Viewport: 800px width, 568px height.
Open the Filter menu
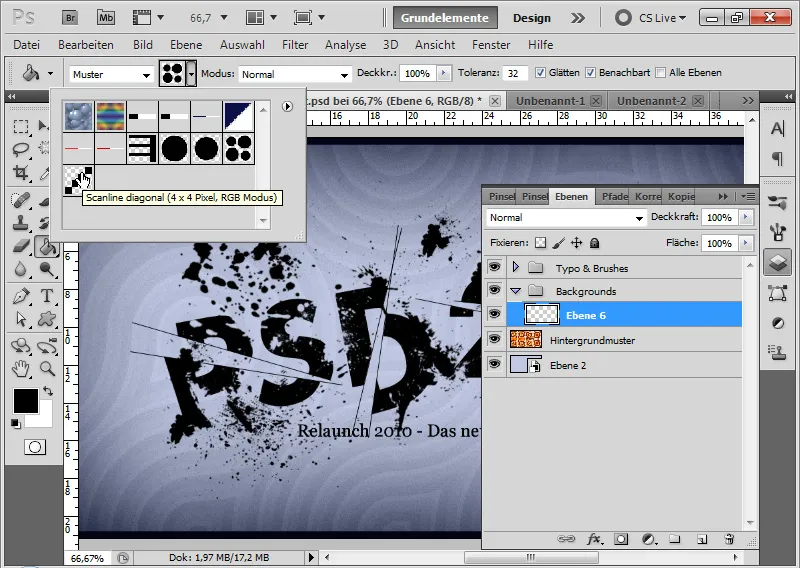(295, 45)
